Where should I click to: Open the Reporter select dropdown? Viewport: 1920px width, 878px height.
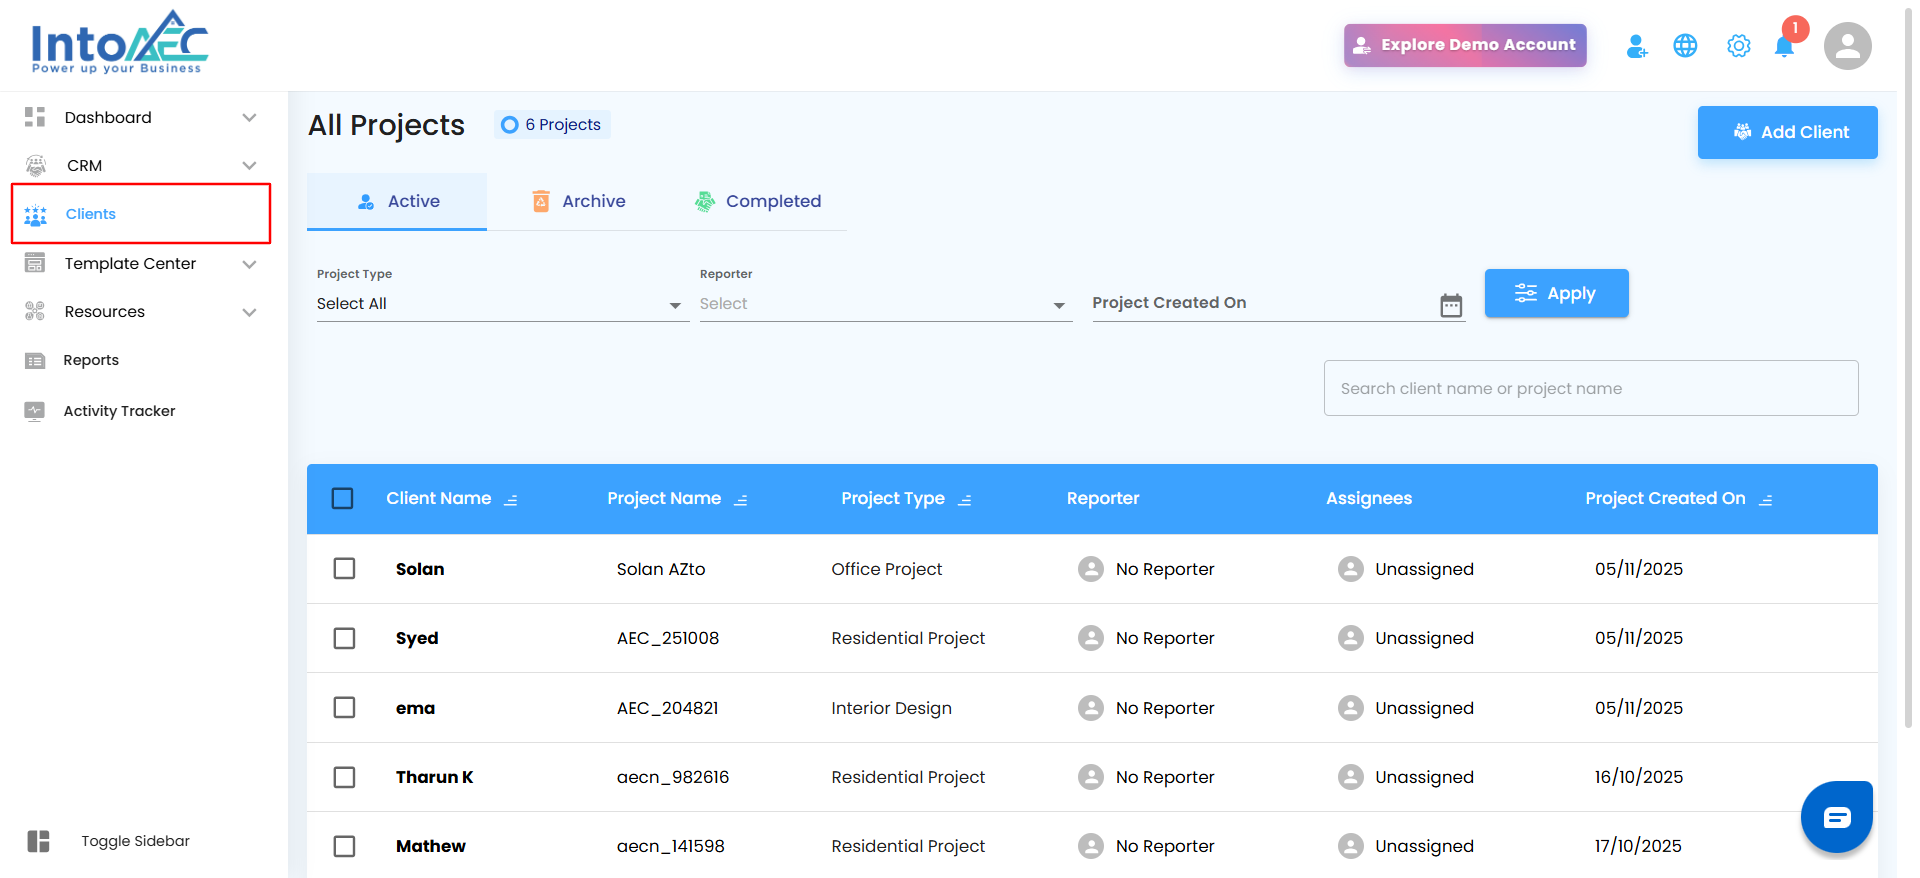(x=884, y=304)
